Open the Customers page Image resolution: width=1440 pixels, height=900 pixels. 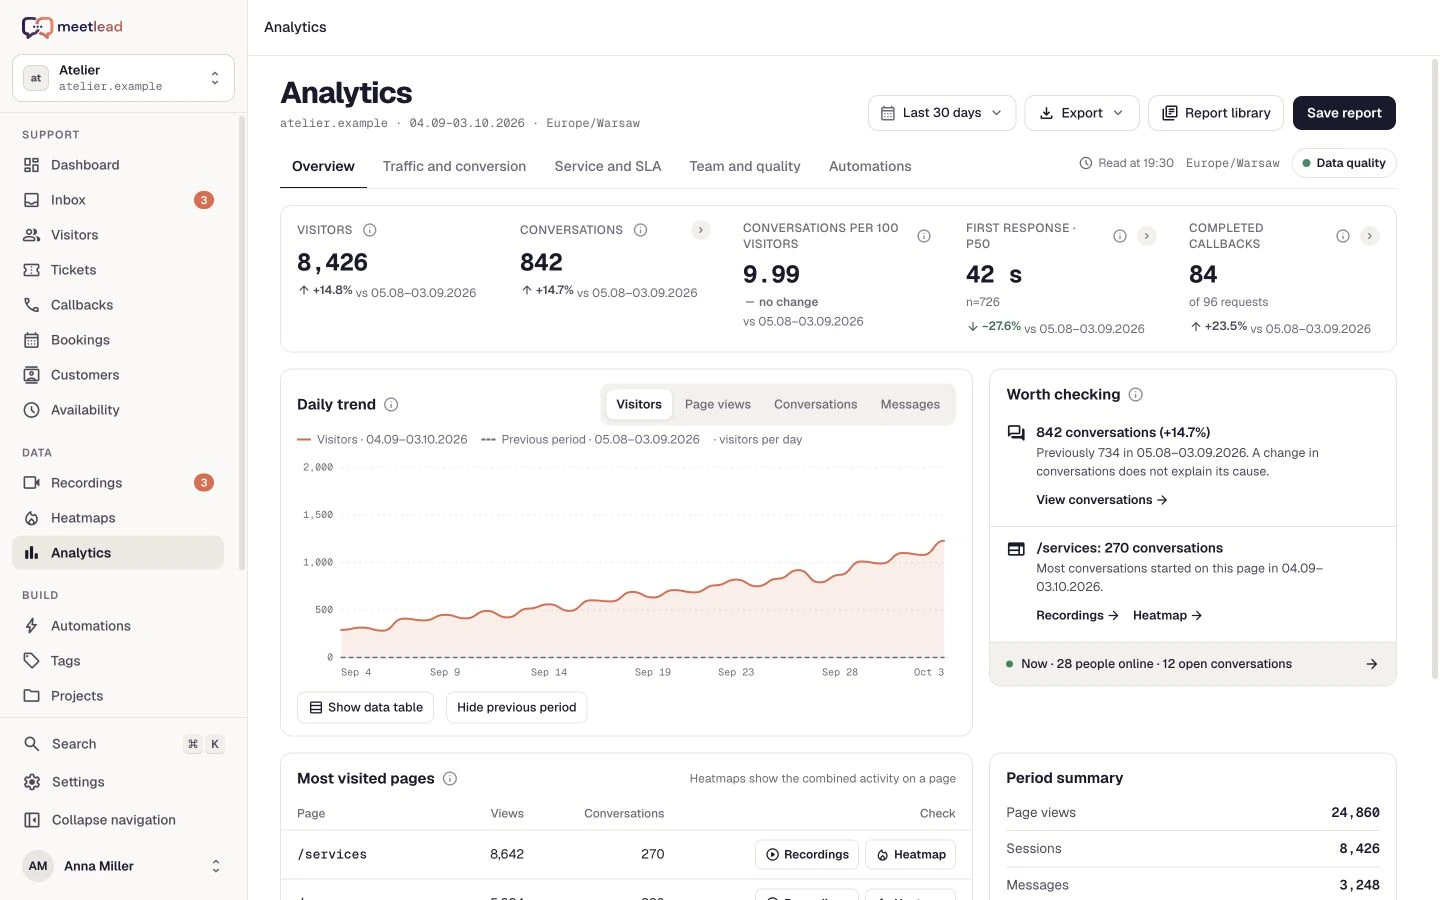point(118,375)
